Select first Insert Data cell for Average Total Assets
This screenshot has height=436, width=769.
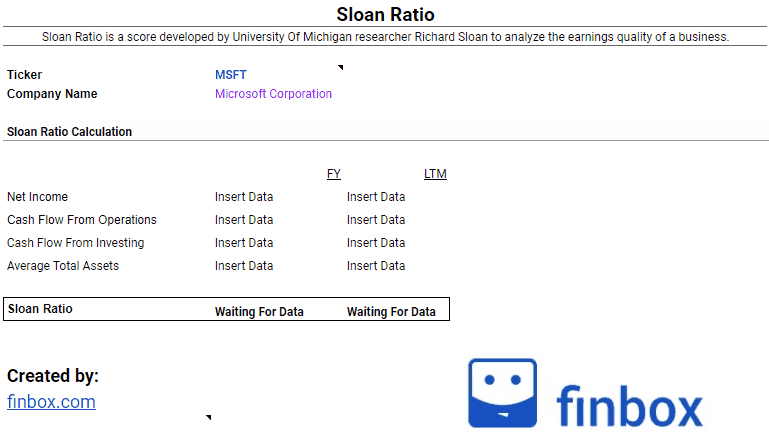tap(244, 266)
